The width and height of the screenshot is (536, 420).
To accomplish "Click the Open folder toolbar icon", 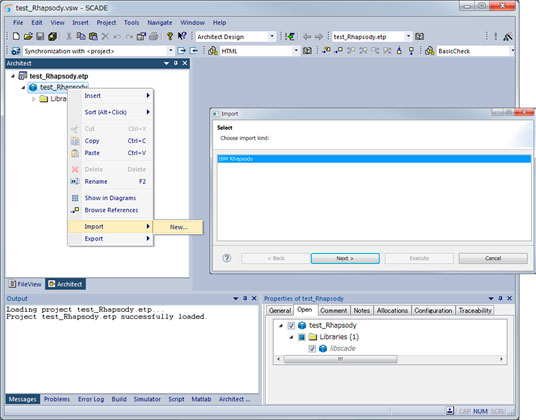I will 28,36.
